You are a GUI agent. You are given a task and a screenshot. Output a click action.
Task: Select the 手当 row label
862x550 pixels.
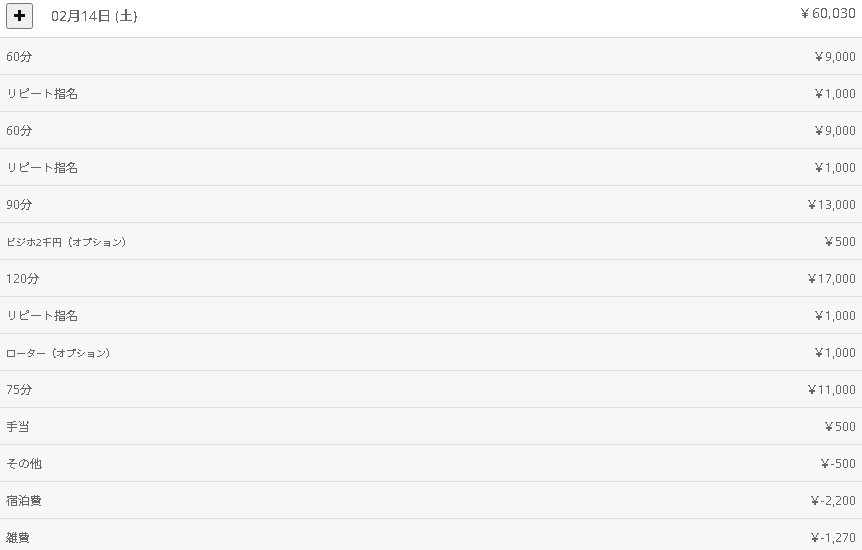click(18, 427)
